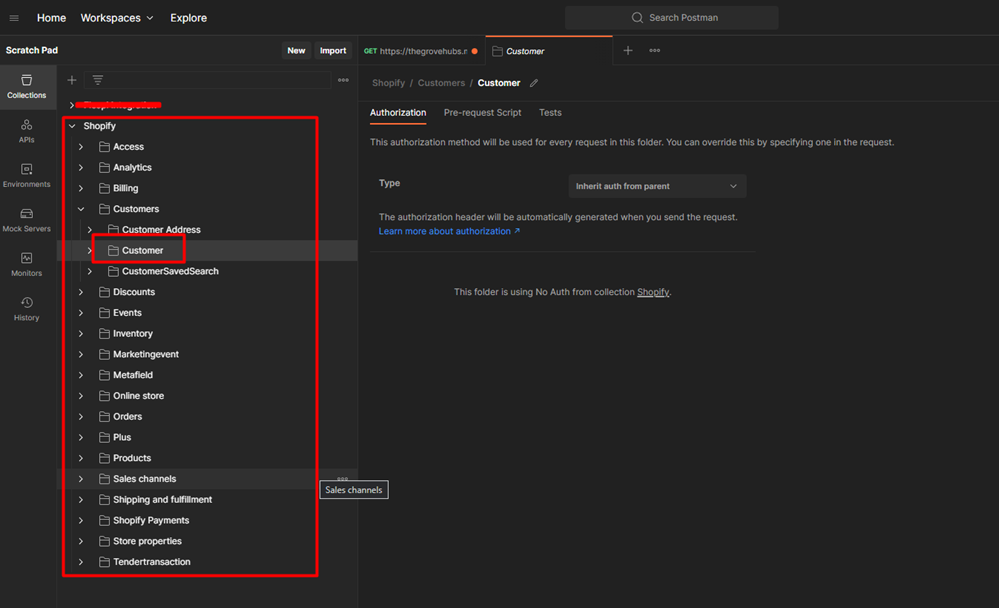
Task: Click the Plus folder icon
Action: point(104,437)
